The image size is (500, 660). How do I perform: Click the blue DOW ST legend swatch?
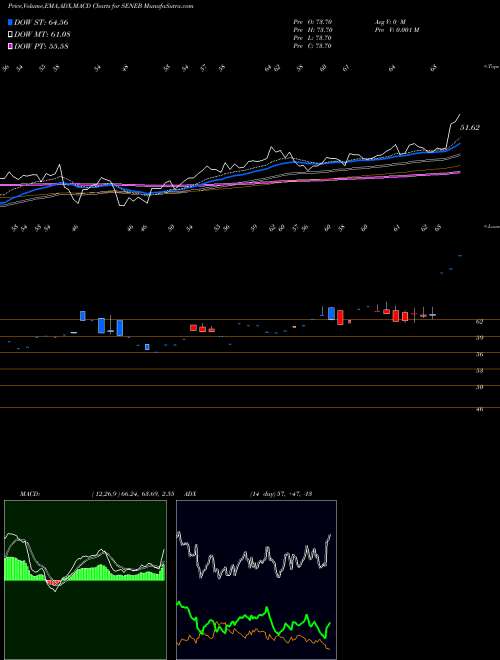(x=11, y=22)
